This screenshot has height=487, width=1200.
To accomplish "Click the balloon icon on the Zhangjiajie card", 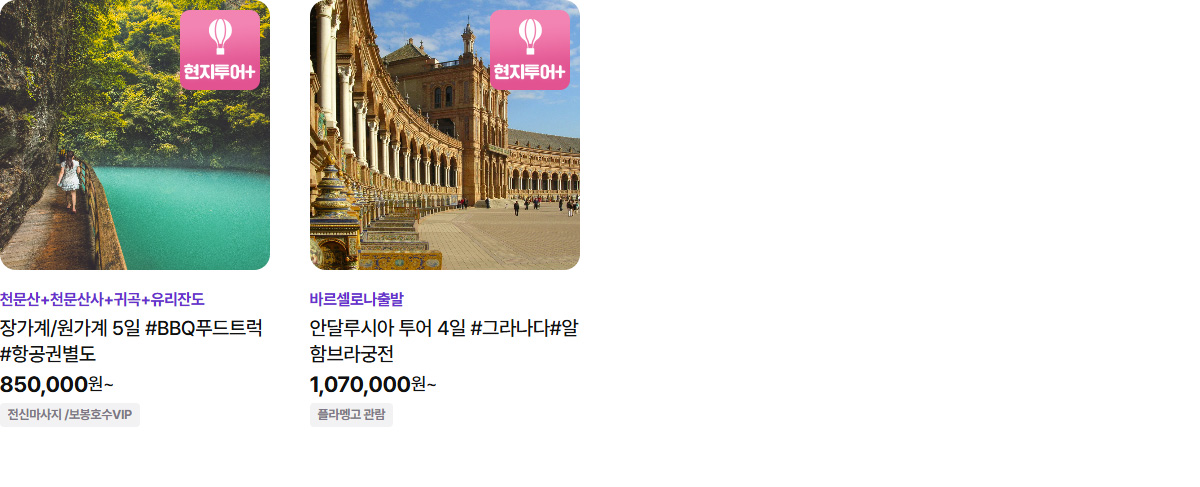I will coord(220,36).
